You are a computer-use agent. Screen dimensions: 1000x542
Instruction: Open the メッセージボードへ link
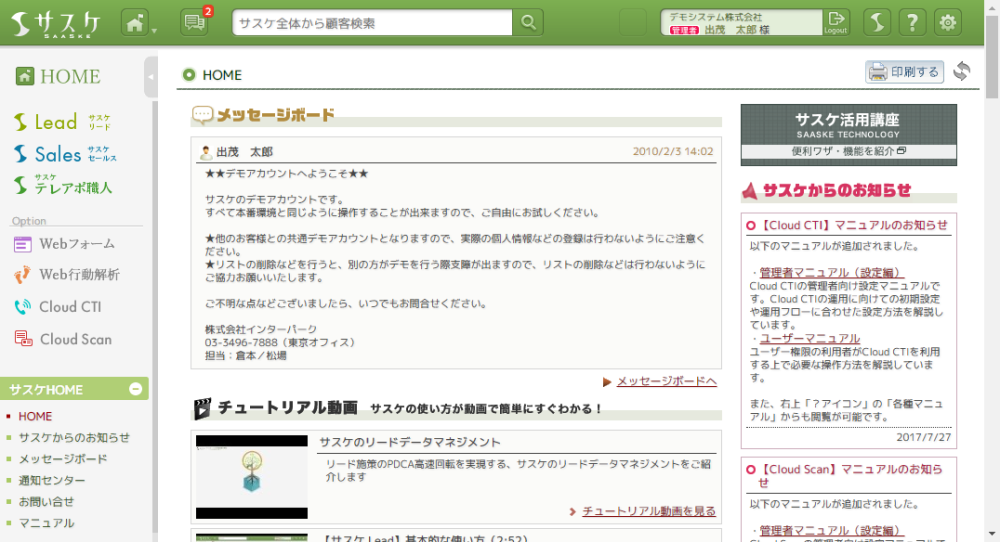point(666,381)
